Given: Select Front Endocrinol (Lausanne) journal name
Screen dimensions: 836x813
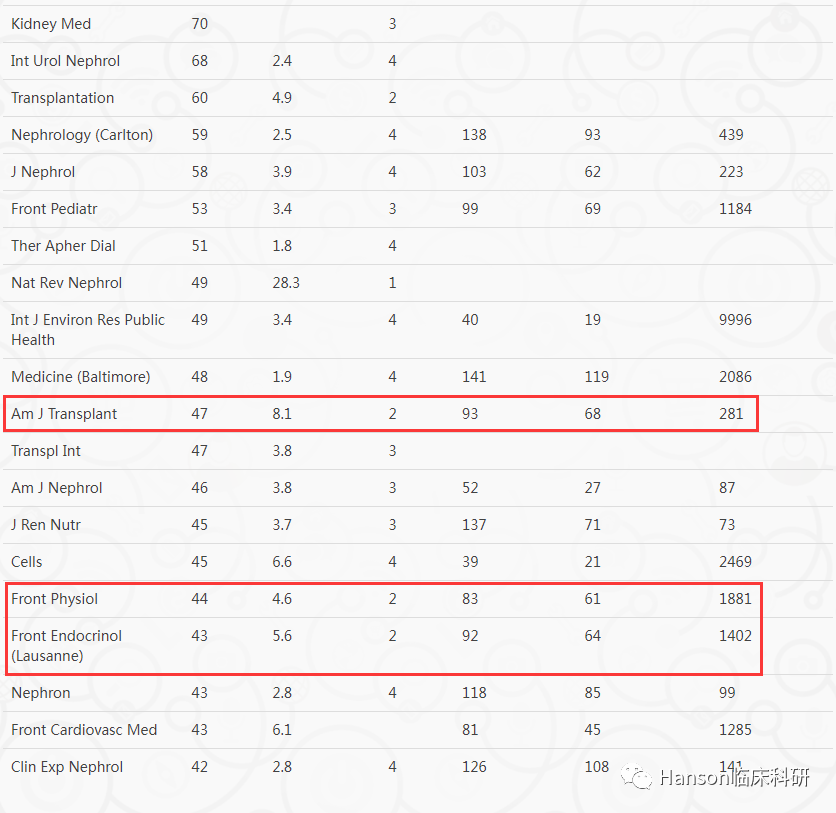Looking at the screenshot, I should click(x=67, y=646).
